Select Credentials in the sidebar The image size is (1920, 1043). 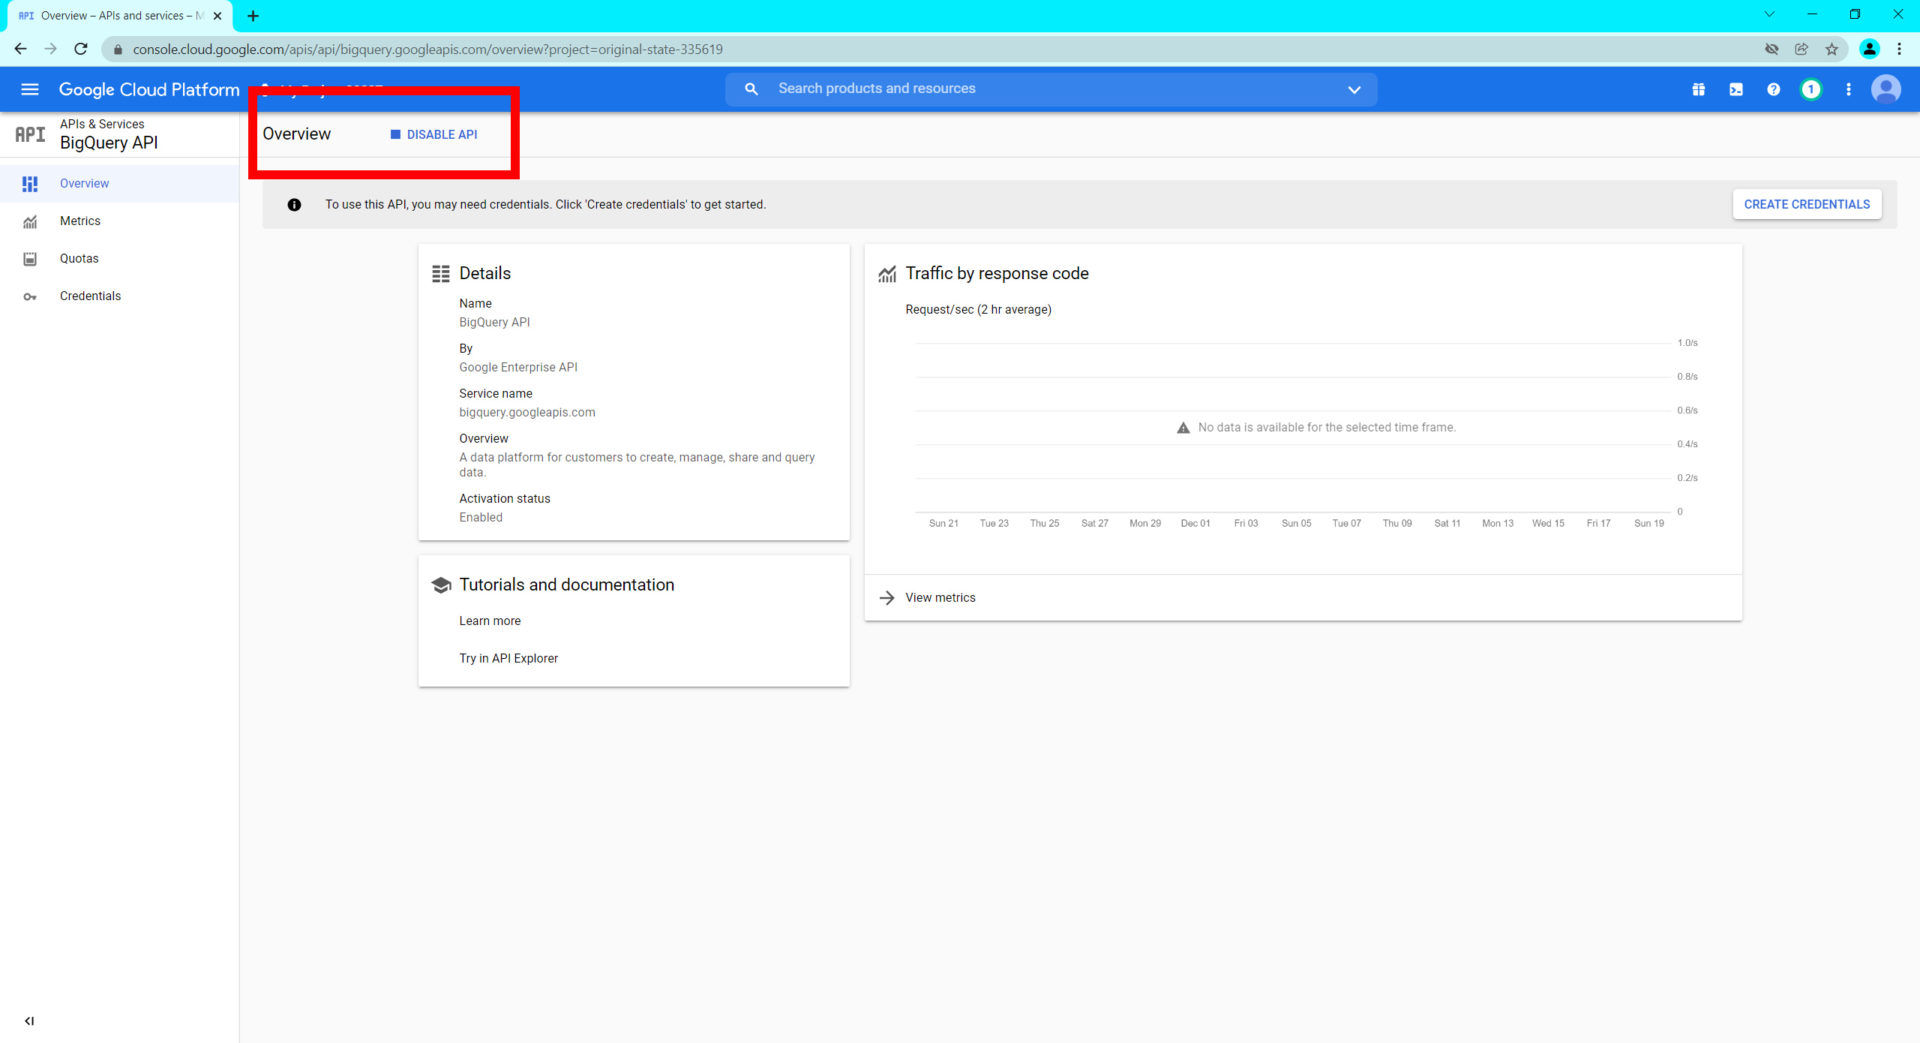tap(119, 296)
